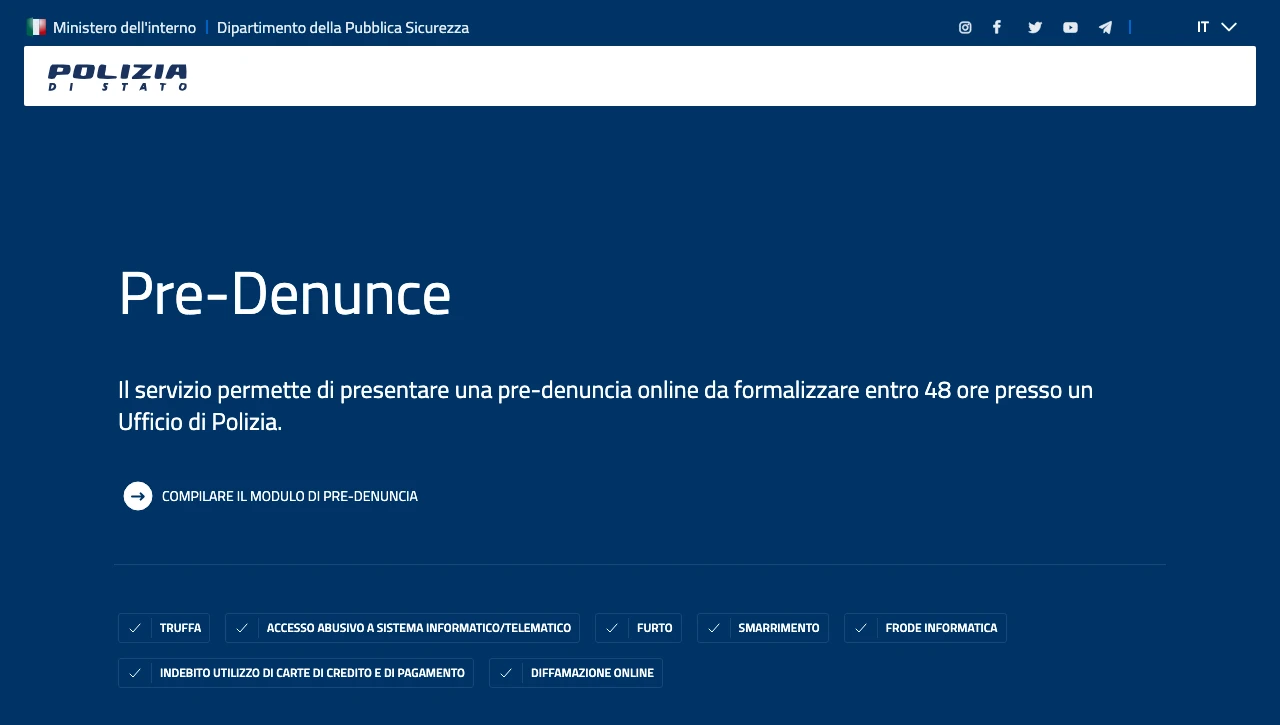Select Accesso abusivo a sistema informatico/telematico tag

tap(402, 628)
